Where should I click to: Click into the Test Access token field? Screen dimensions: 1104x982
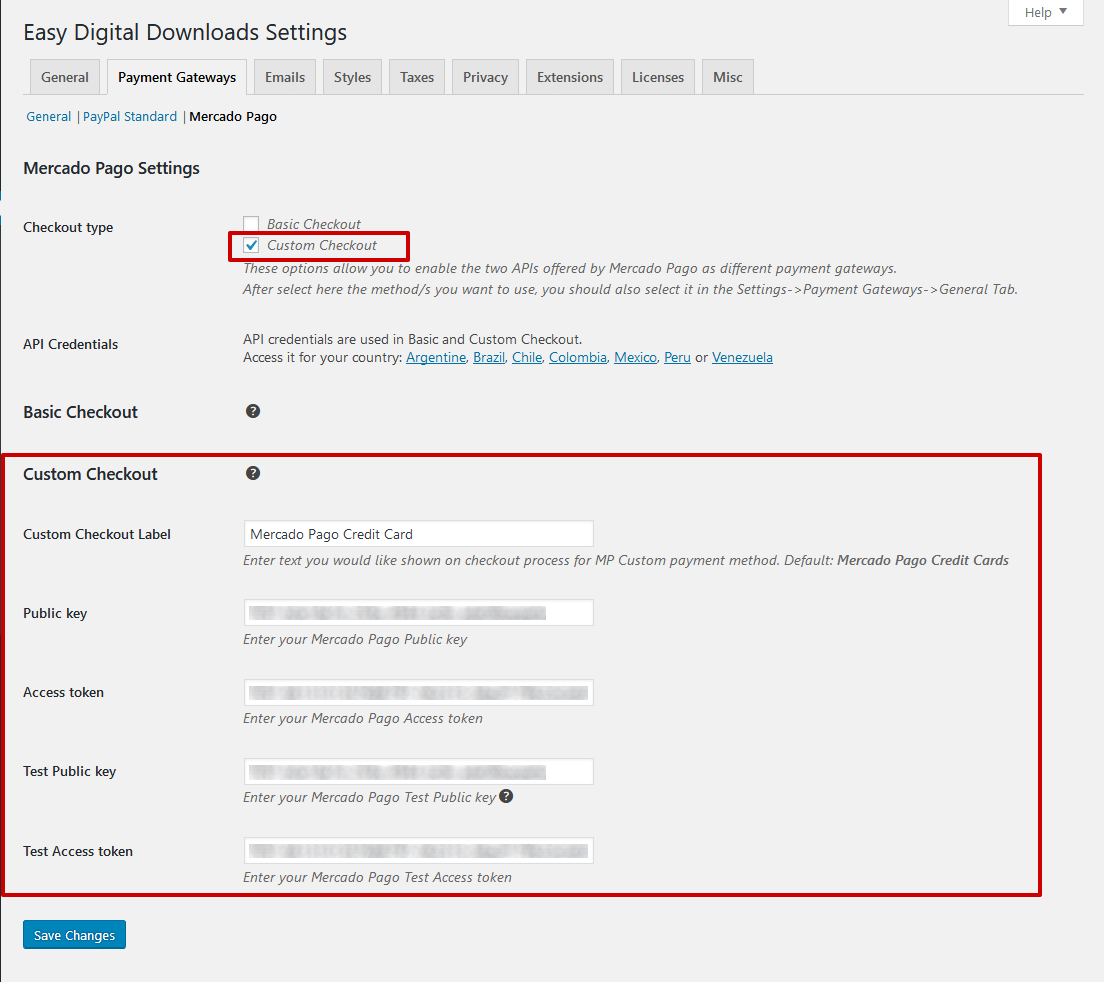418,850
